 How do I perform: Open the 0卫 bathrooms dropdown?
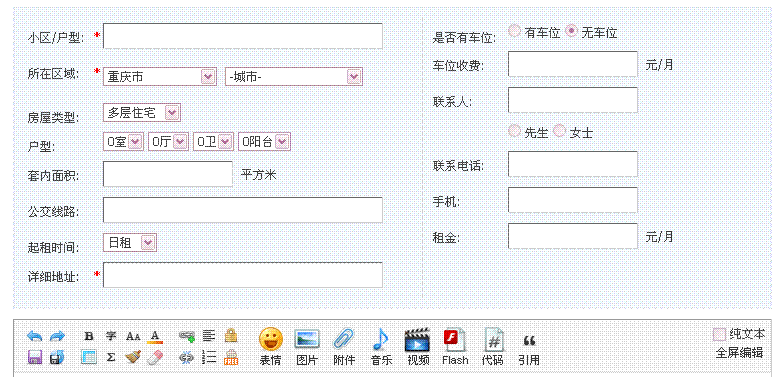pos(213,142)
